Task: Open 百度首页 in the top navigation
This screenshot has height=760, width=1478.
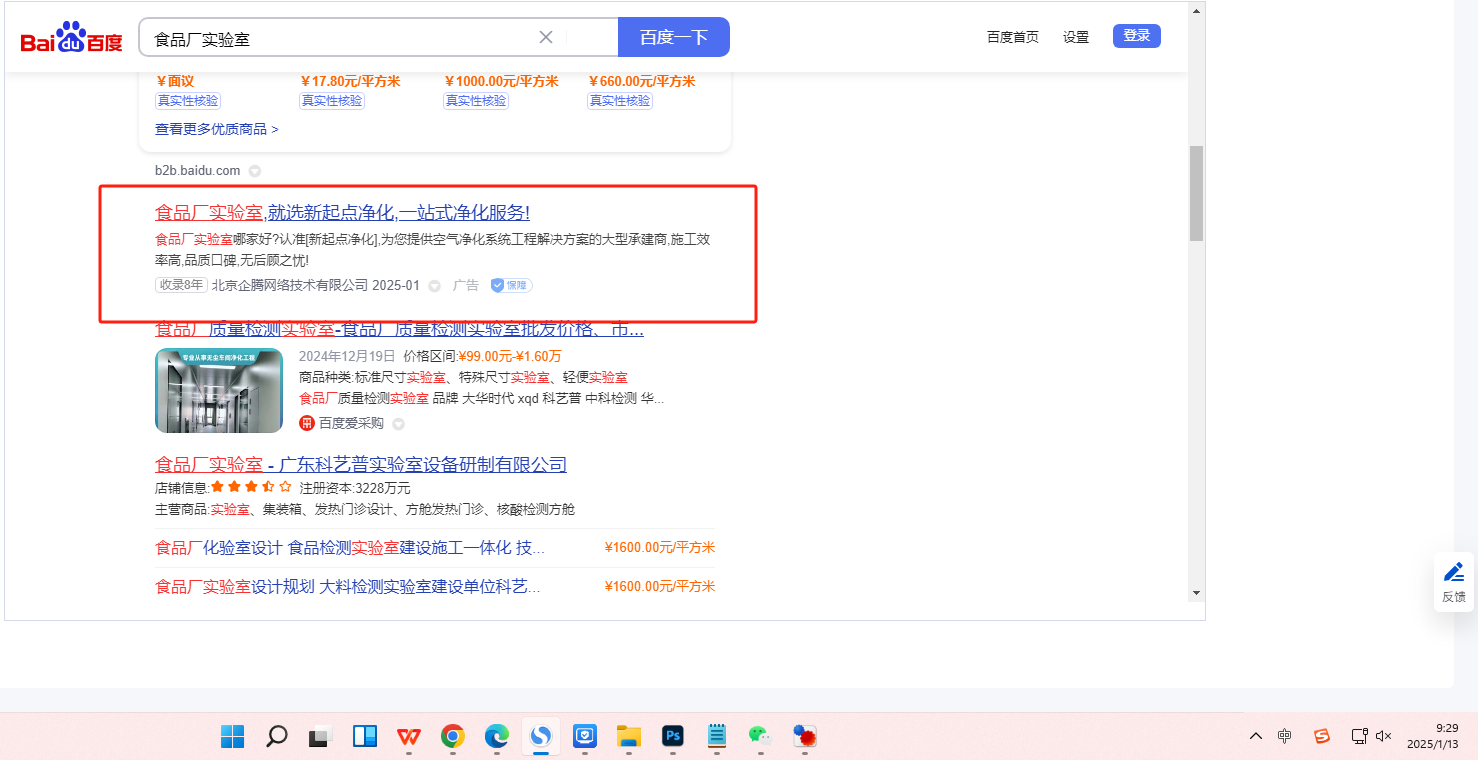Action: click(1012, 37)
